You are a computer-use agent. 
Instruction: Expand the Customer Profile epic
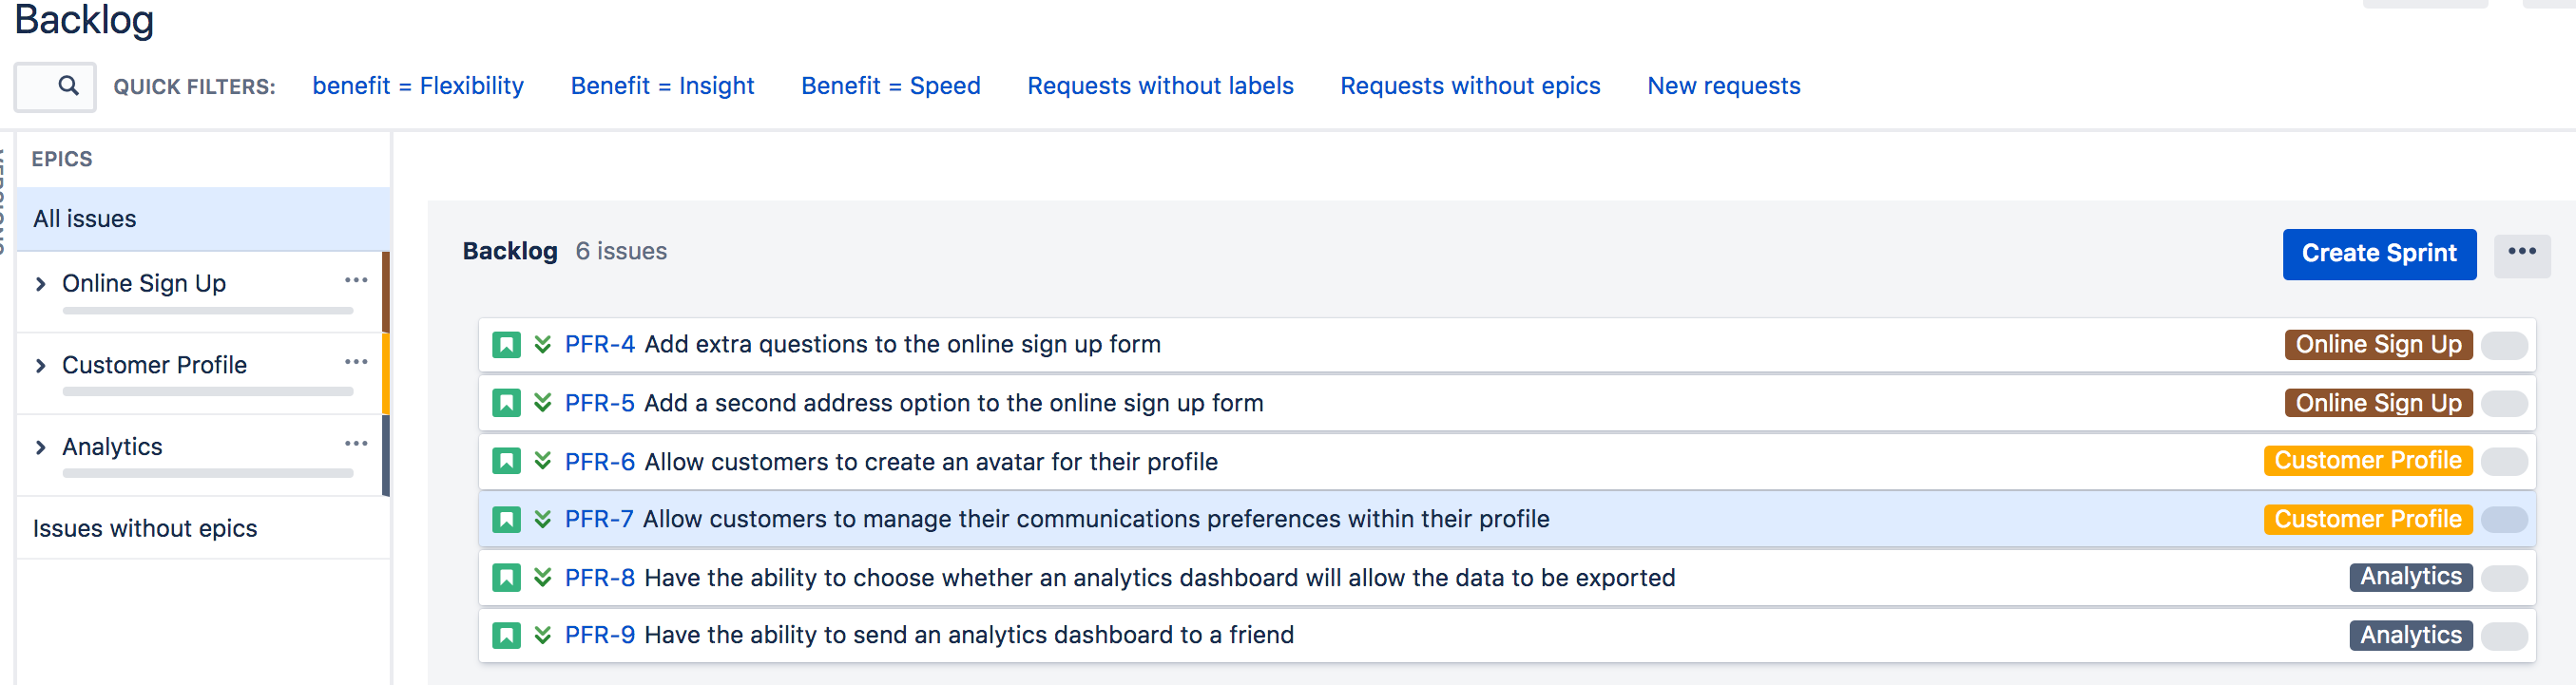(x=41, y=366)
